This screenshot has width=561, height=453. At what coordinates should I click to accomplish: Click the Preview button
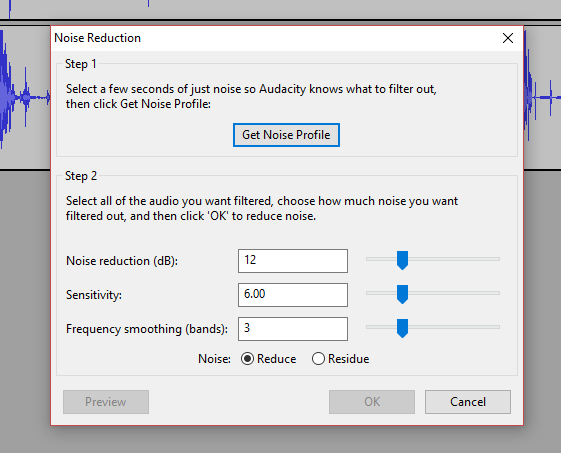106,402
